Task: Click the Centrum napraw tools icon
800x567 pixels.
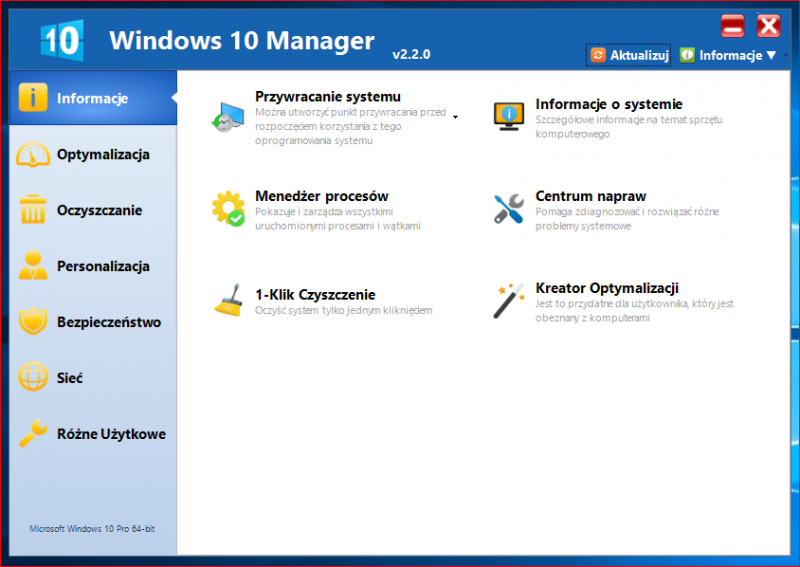Action: (x=509, y=209)
